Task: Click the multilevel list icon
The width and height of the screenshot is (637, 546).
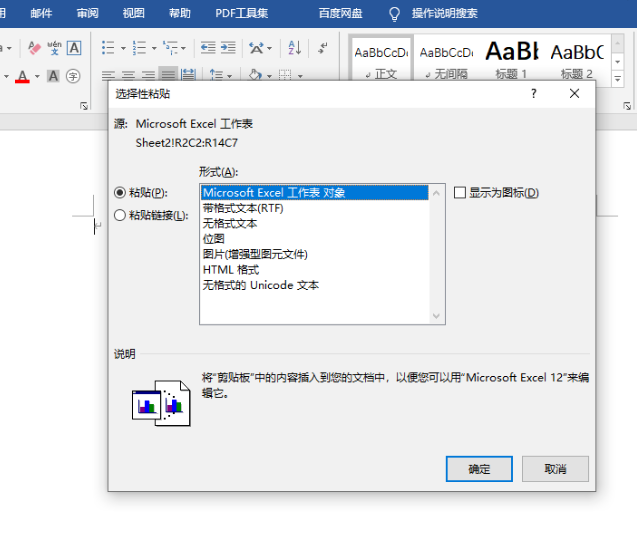Action: pos(170,48)
